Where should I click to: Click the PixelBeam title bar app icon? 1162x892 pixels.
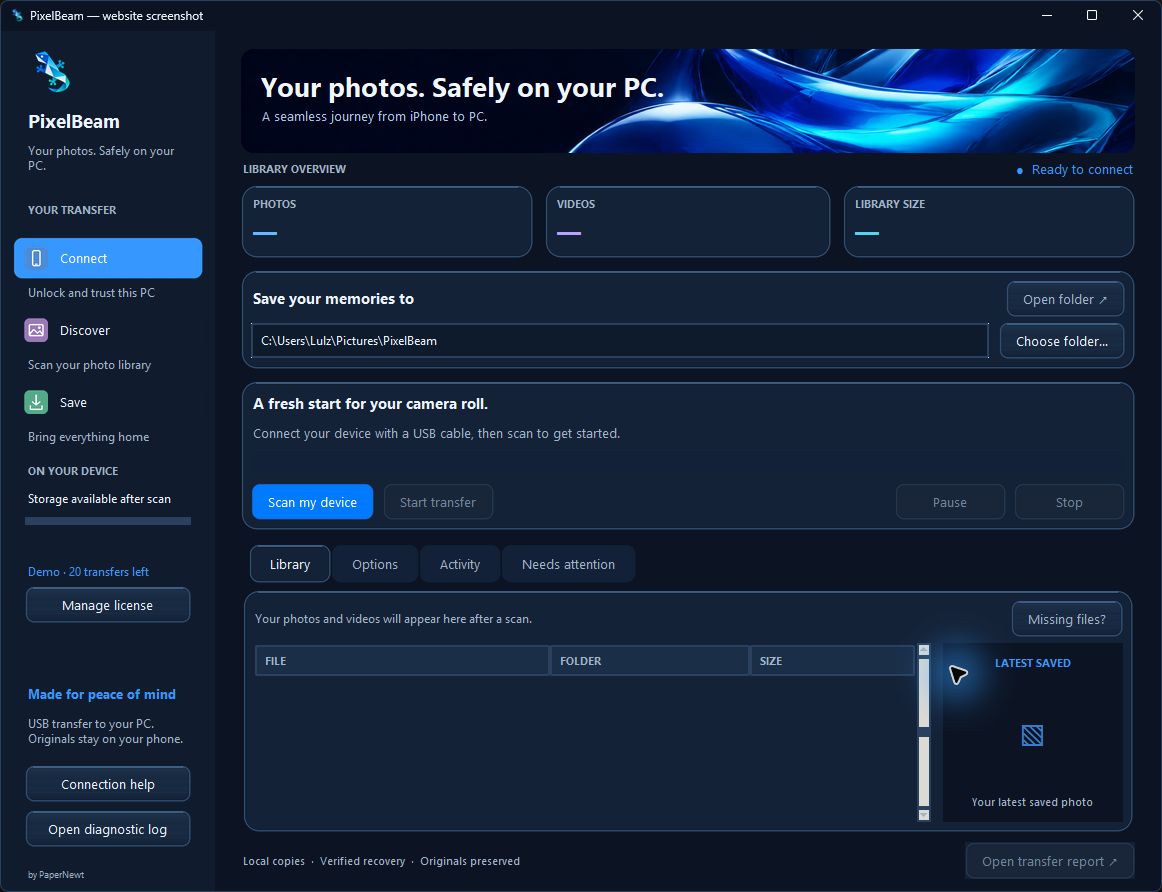18,16
